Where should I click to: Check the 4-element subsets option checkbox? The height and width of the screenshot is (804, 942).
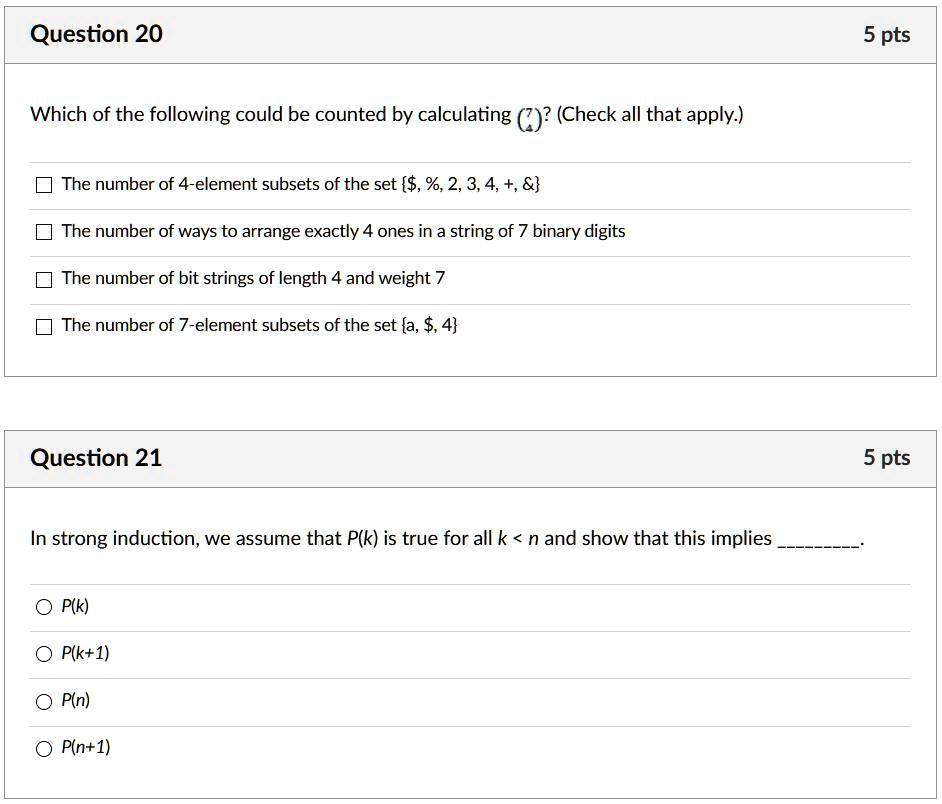[44, 185]
